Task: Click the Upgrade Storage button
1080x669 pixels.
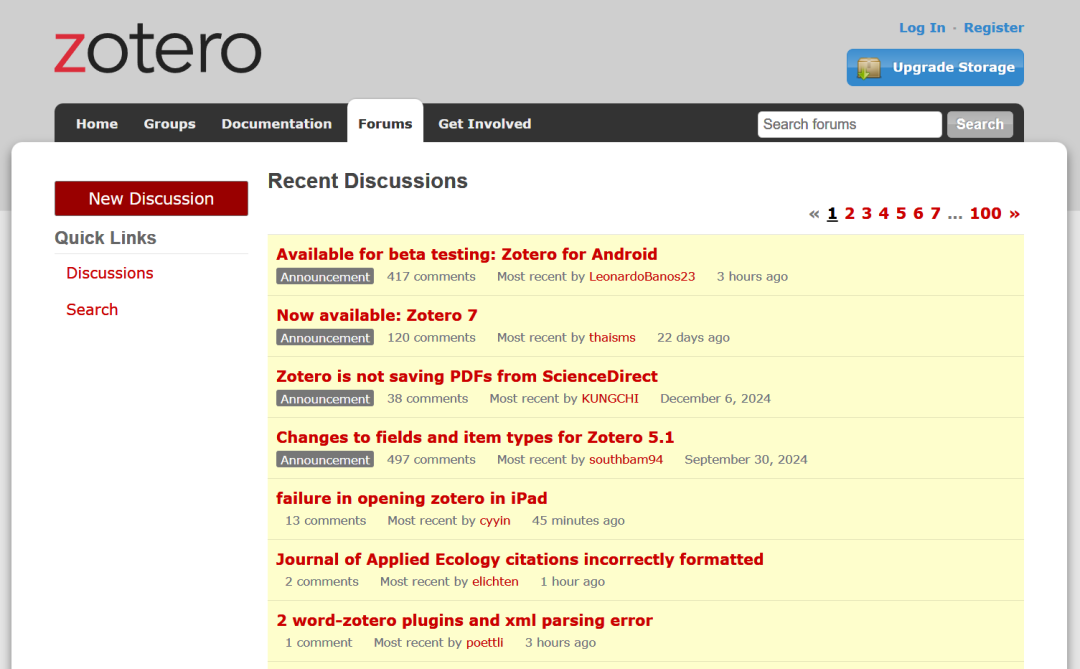Action: tap(935, 68)
